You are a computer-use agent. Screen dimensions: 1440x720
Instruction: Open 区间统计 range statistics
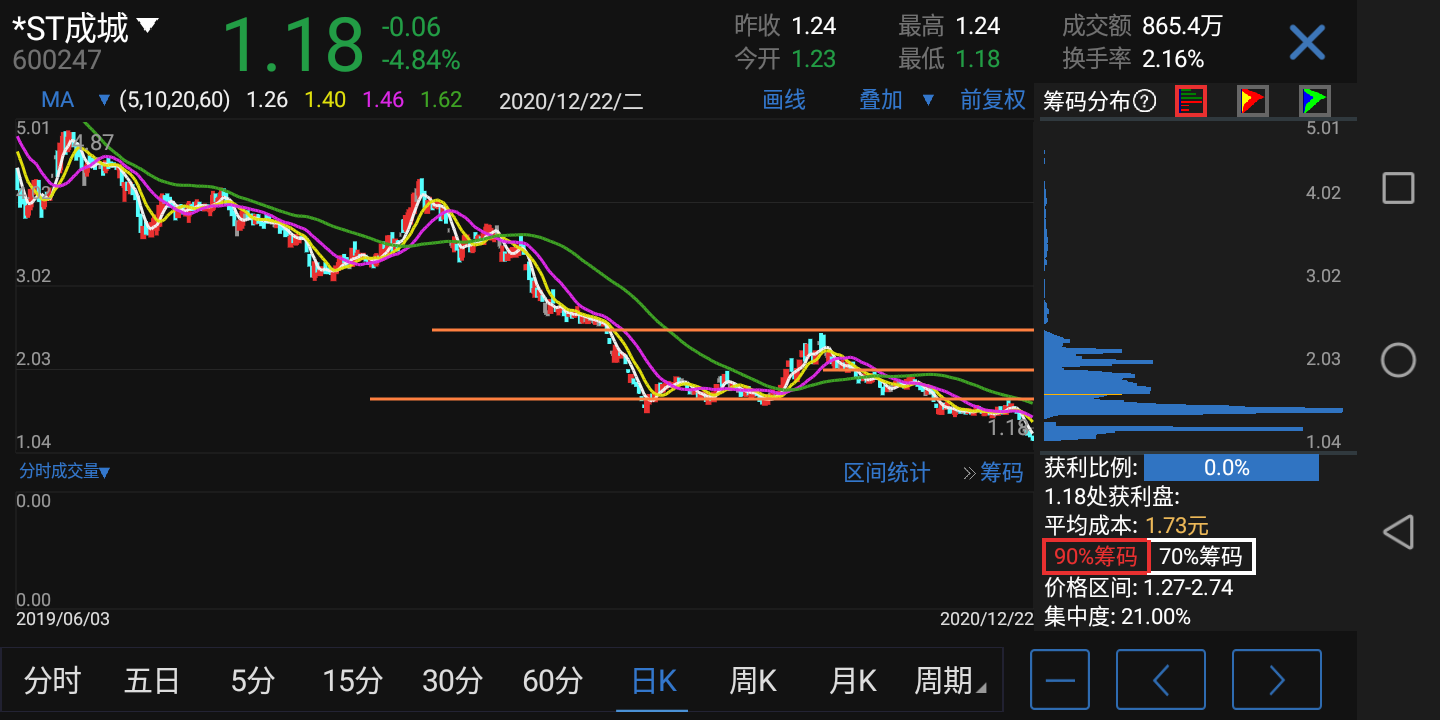pos(887,473)
